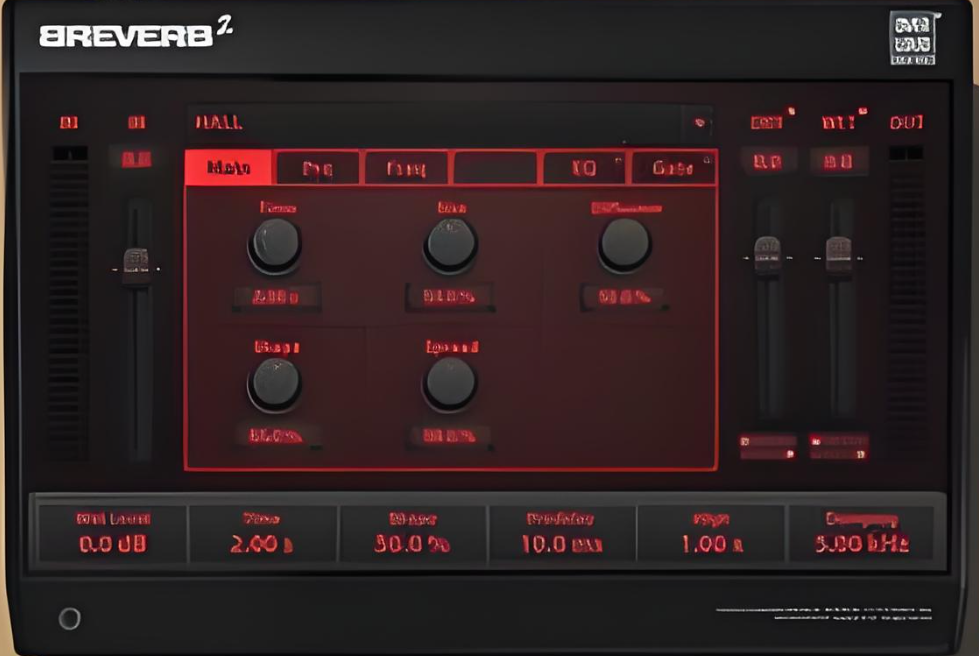This screenshot has height=656, width=979.
Task: Click the 50.0 % cell in the bottom bar
Action: [412, 534]
